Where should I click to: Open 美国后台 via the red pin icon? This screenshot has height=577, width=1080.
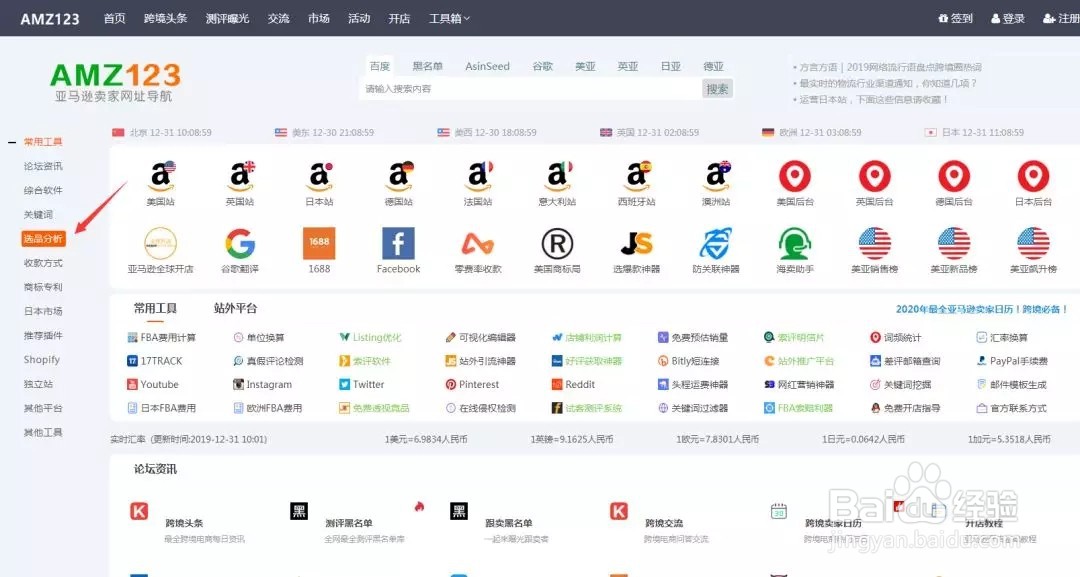[x=794, y=180]
